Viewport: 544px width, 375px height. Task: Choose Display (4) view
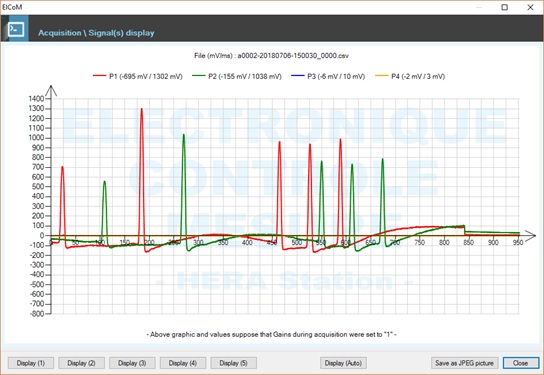point(183,363)
